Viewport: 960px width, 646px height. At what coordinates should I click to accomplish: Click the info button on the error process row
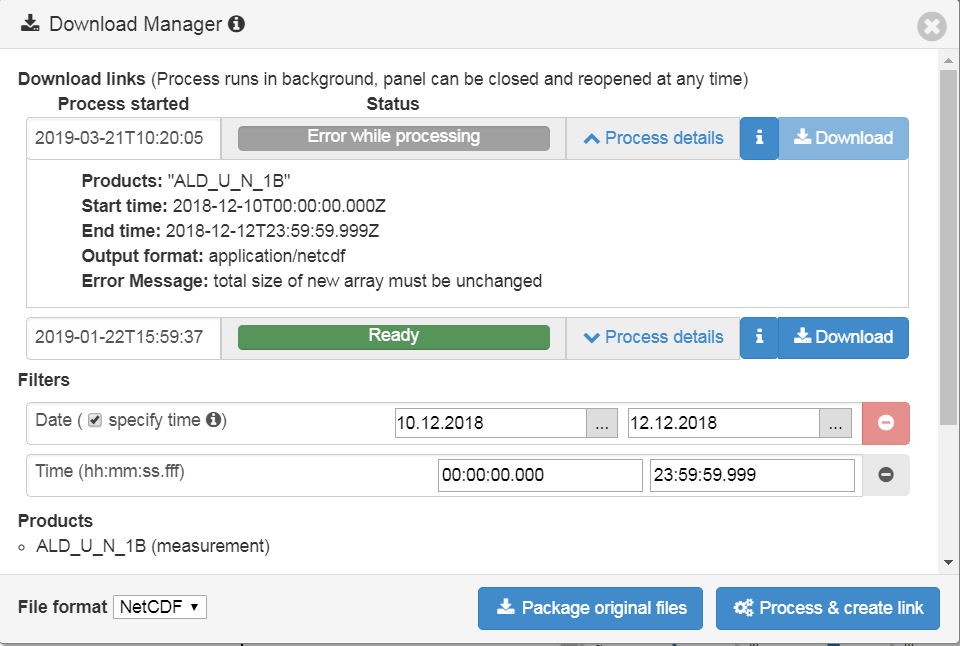[x=758, y=138]
